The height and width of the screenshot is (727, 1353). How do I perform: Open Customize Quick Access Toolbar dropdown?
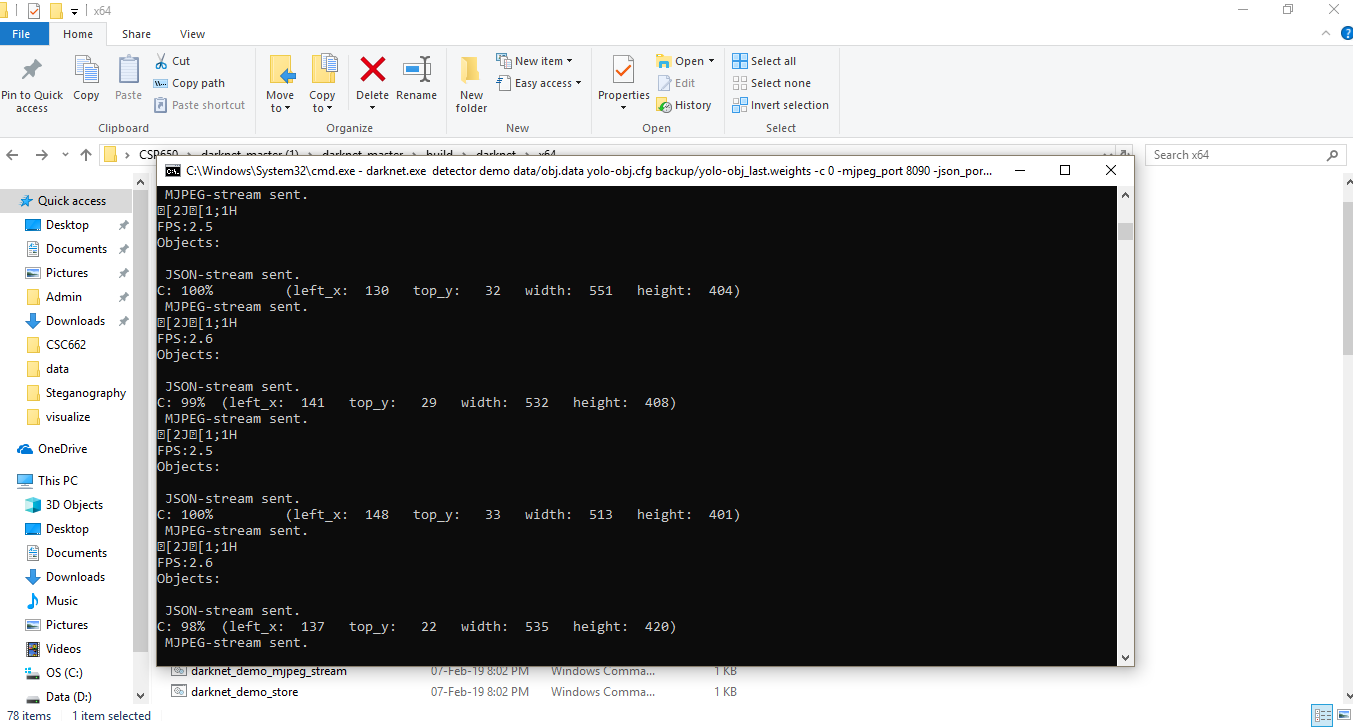[x=74, y=11]
